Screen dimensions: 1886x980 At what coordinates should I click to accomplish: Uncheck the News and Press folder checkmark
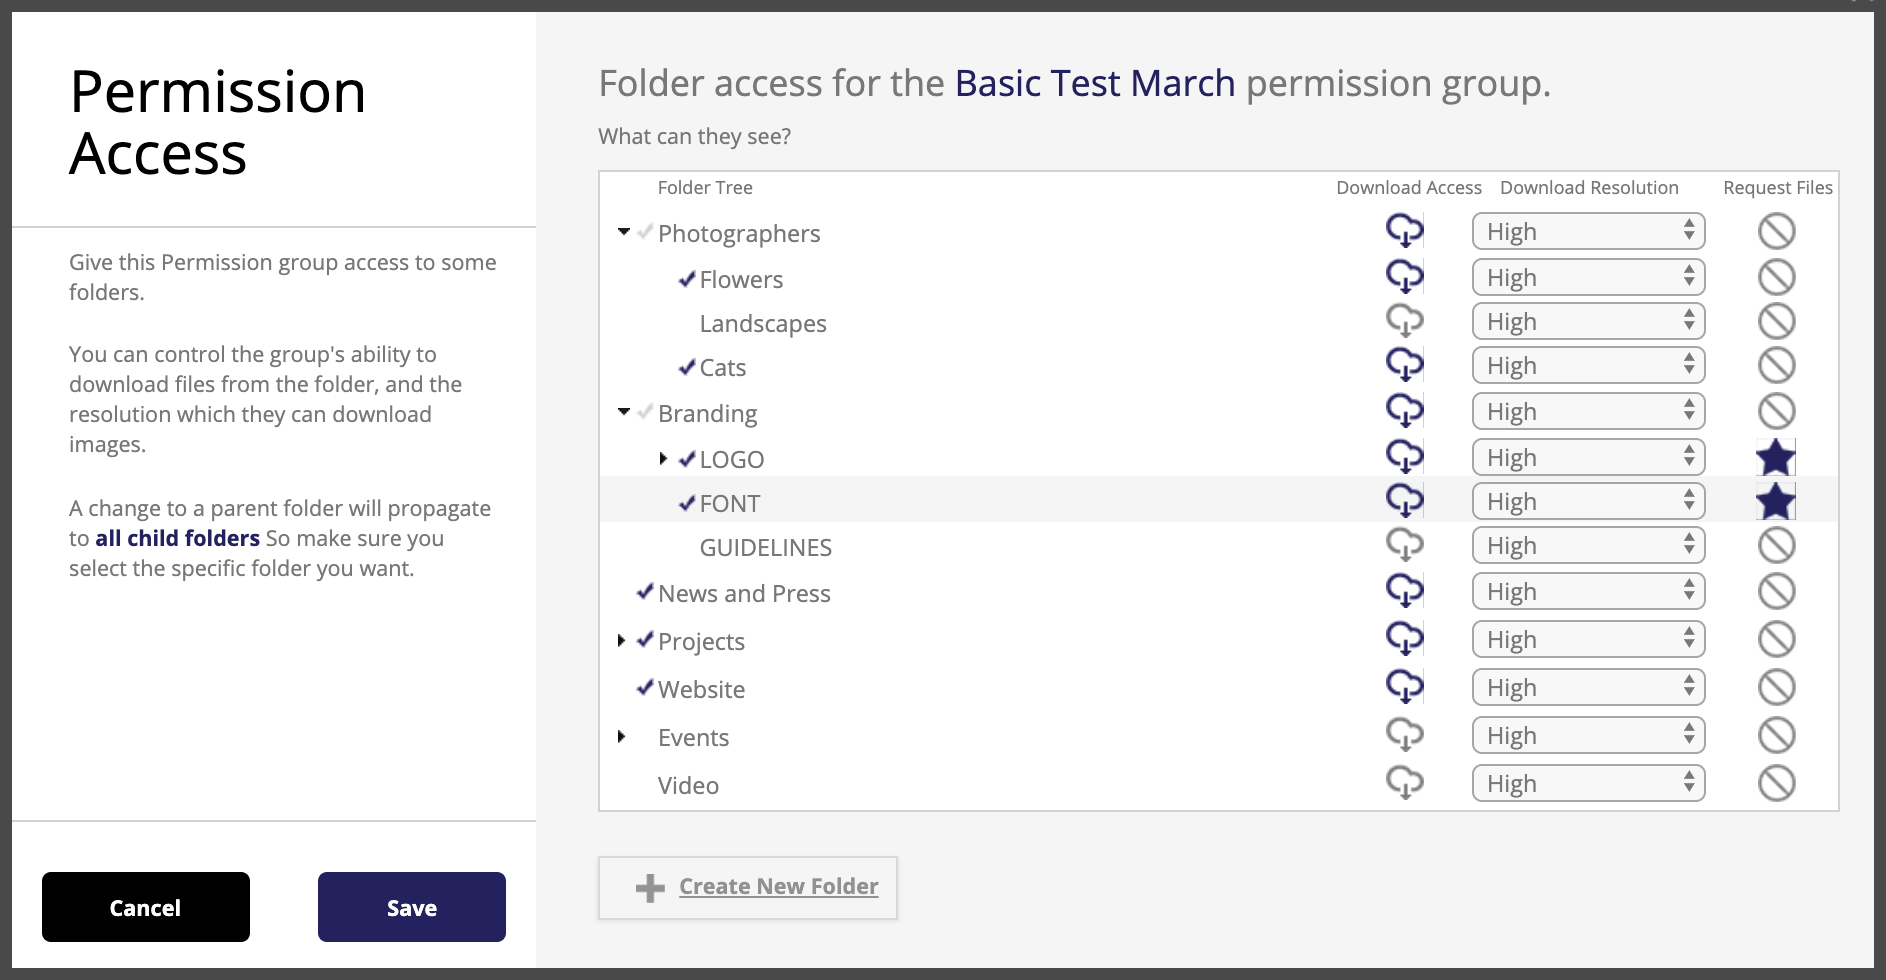[x=645, y=592]
